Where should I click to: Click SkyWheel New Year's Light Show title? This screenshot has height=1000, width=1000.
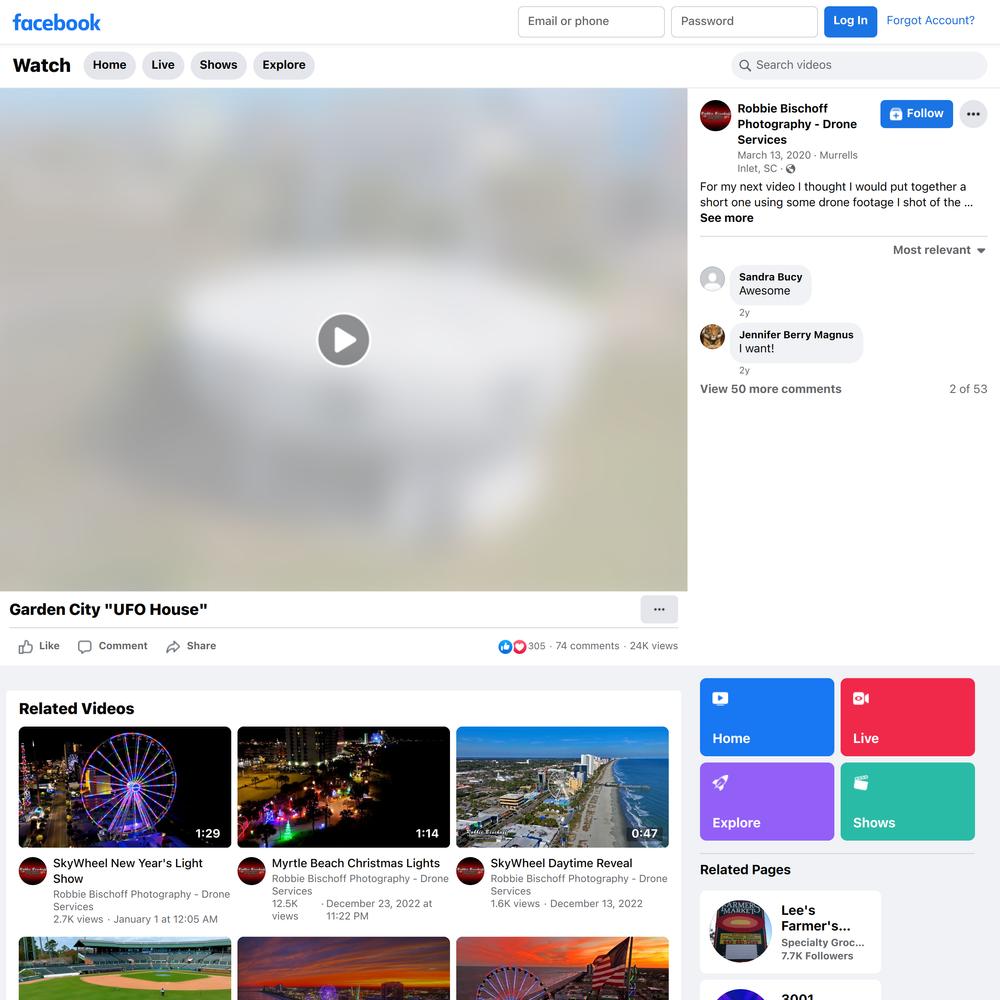point(128,871)
